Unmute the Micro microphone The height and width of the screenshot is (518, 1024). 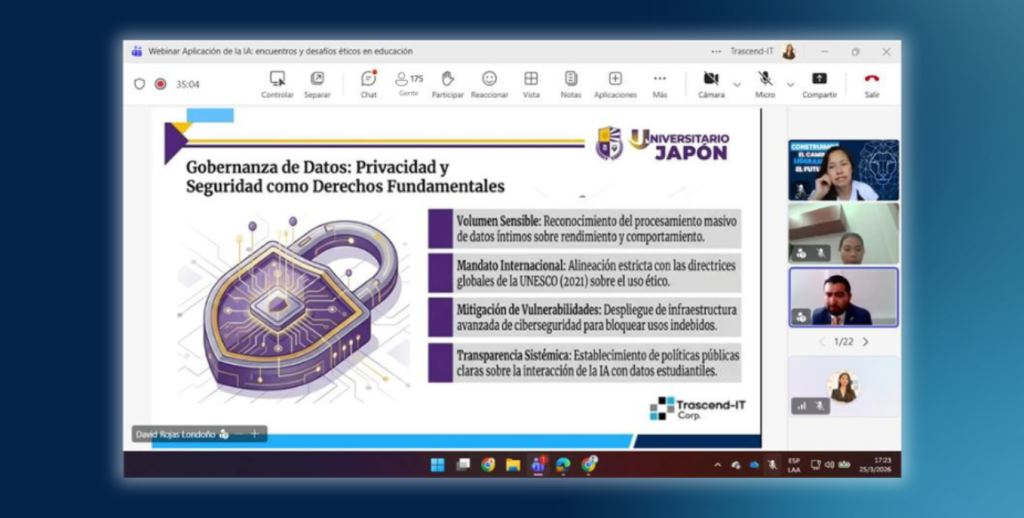765,82
